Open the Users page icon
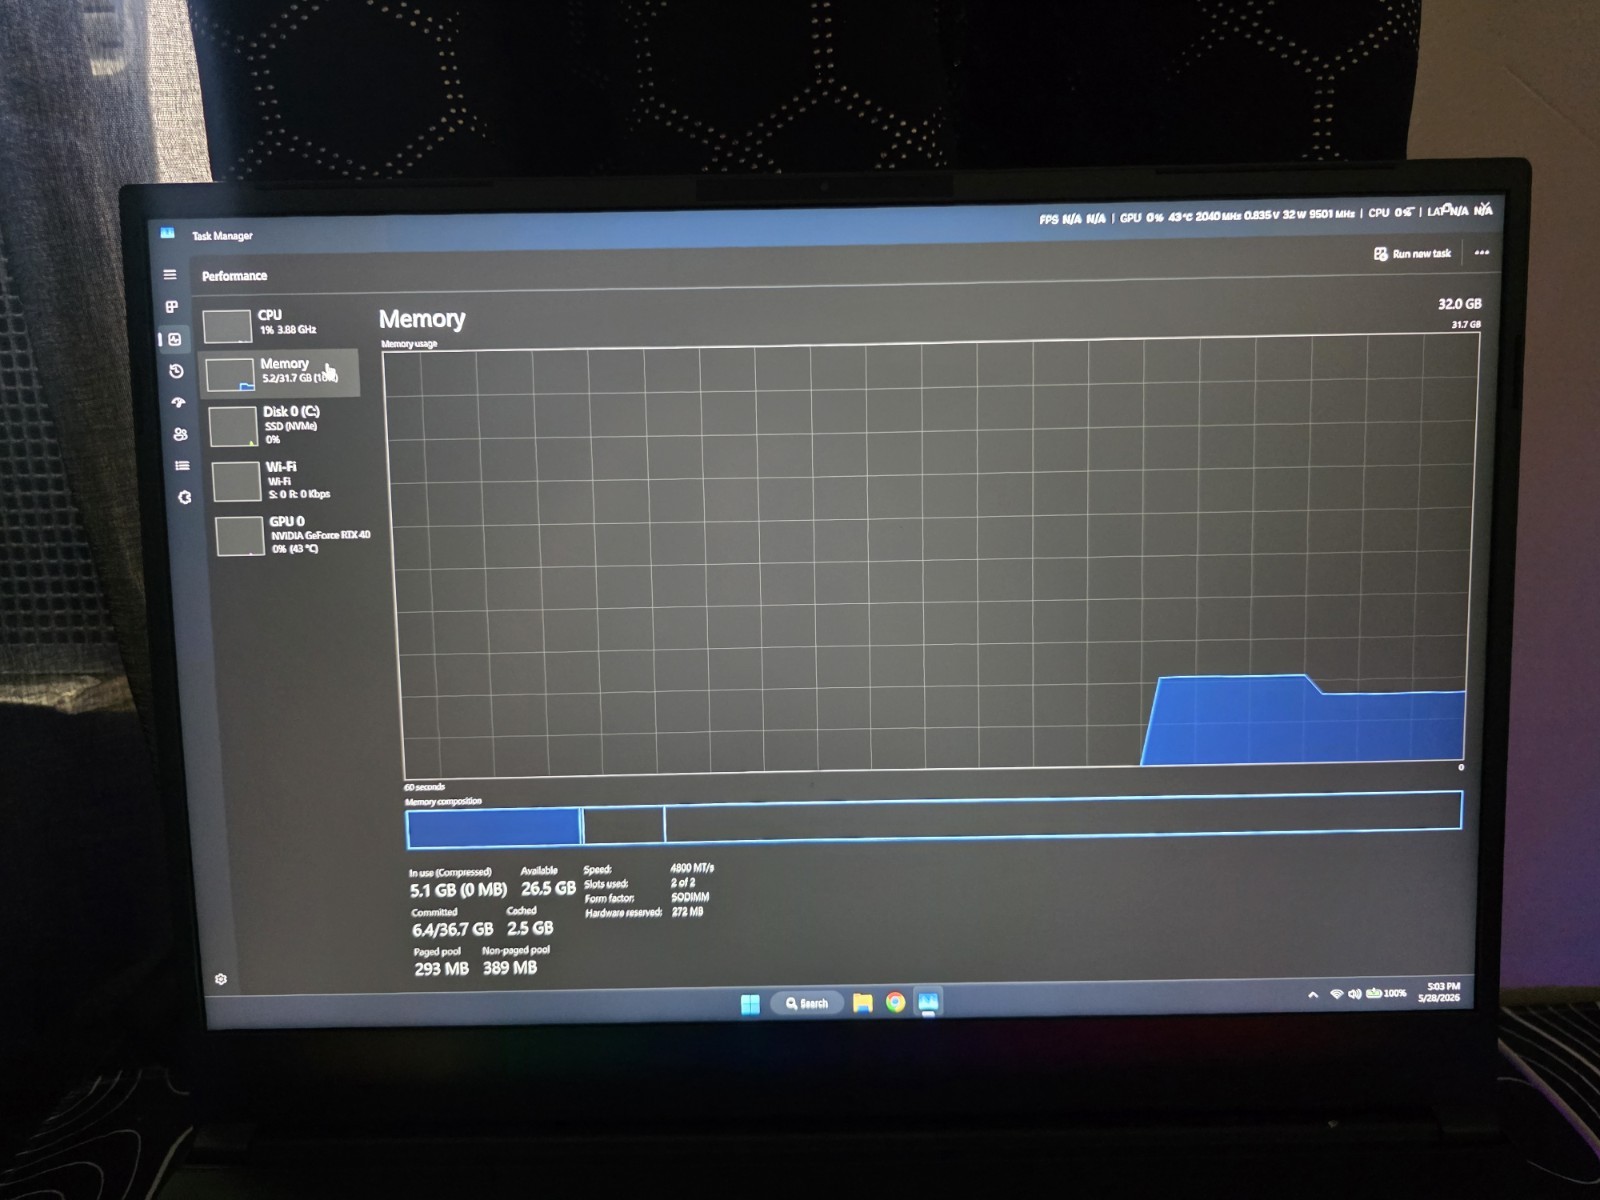The image size is (1600, 1200). 180,434
